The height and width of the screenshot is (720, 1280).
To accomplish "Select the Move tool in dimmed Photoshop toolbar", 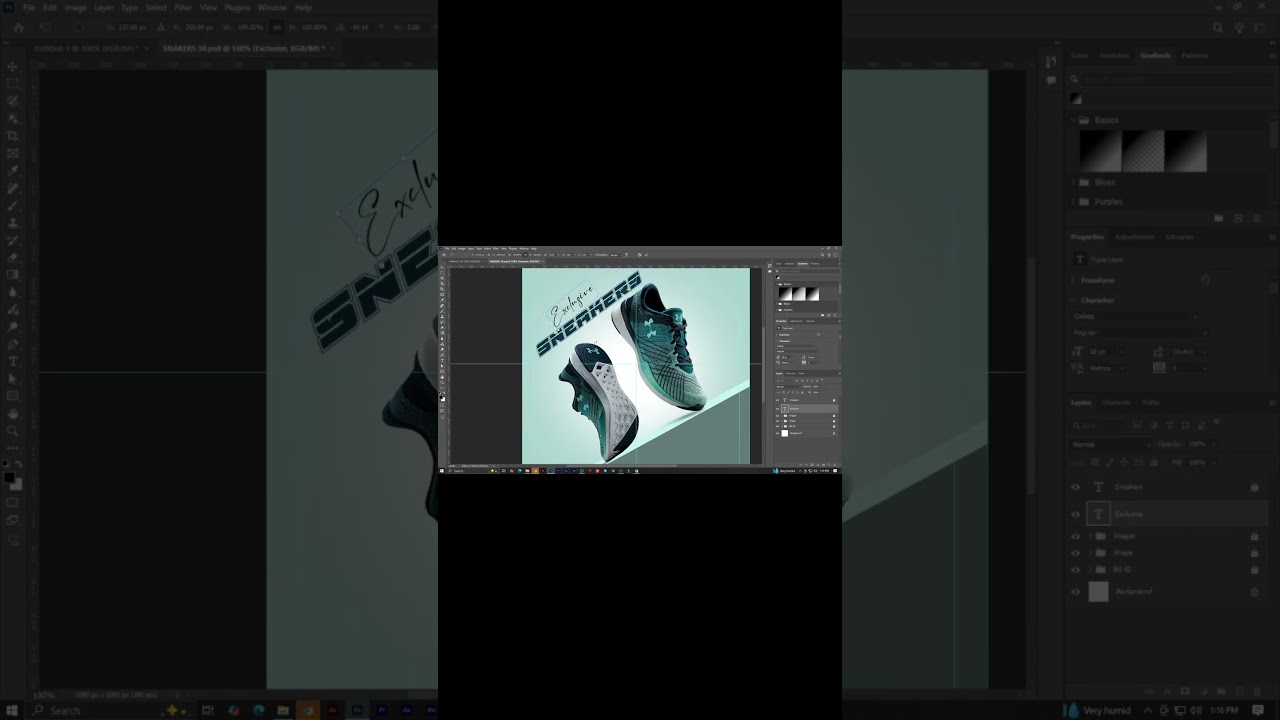I will coord(13,66).
